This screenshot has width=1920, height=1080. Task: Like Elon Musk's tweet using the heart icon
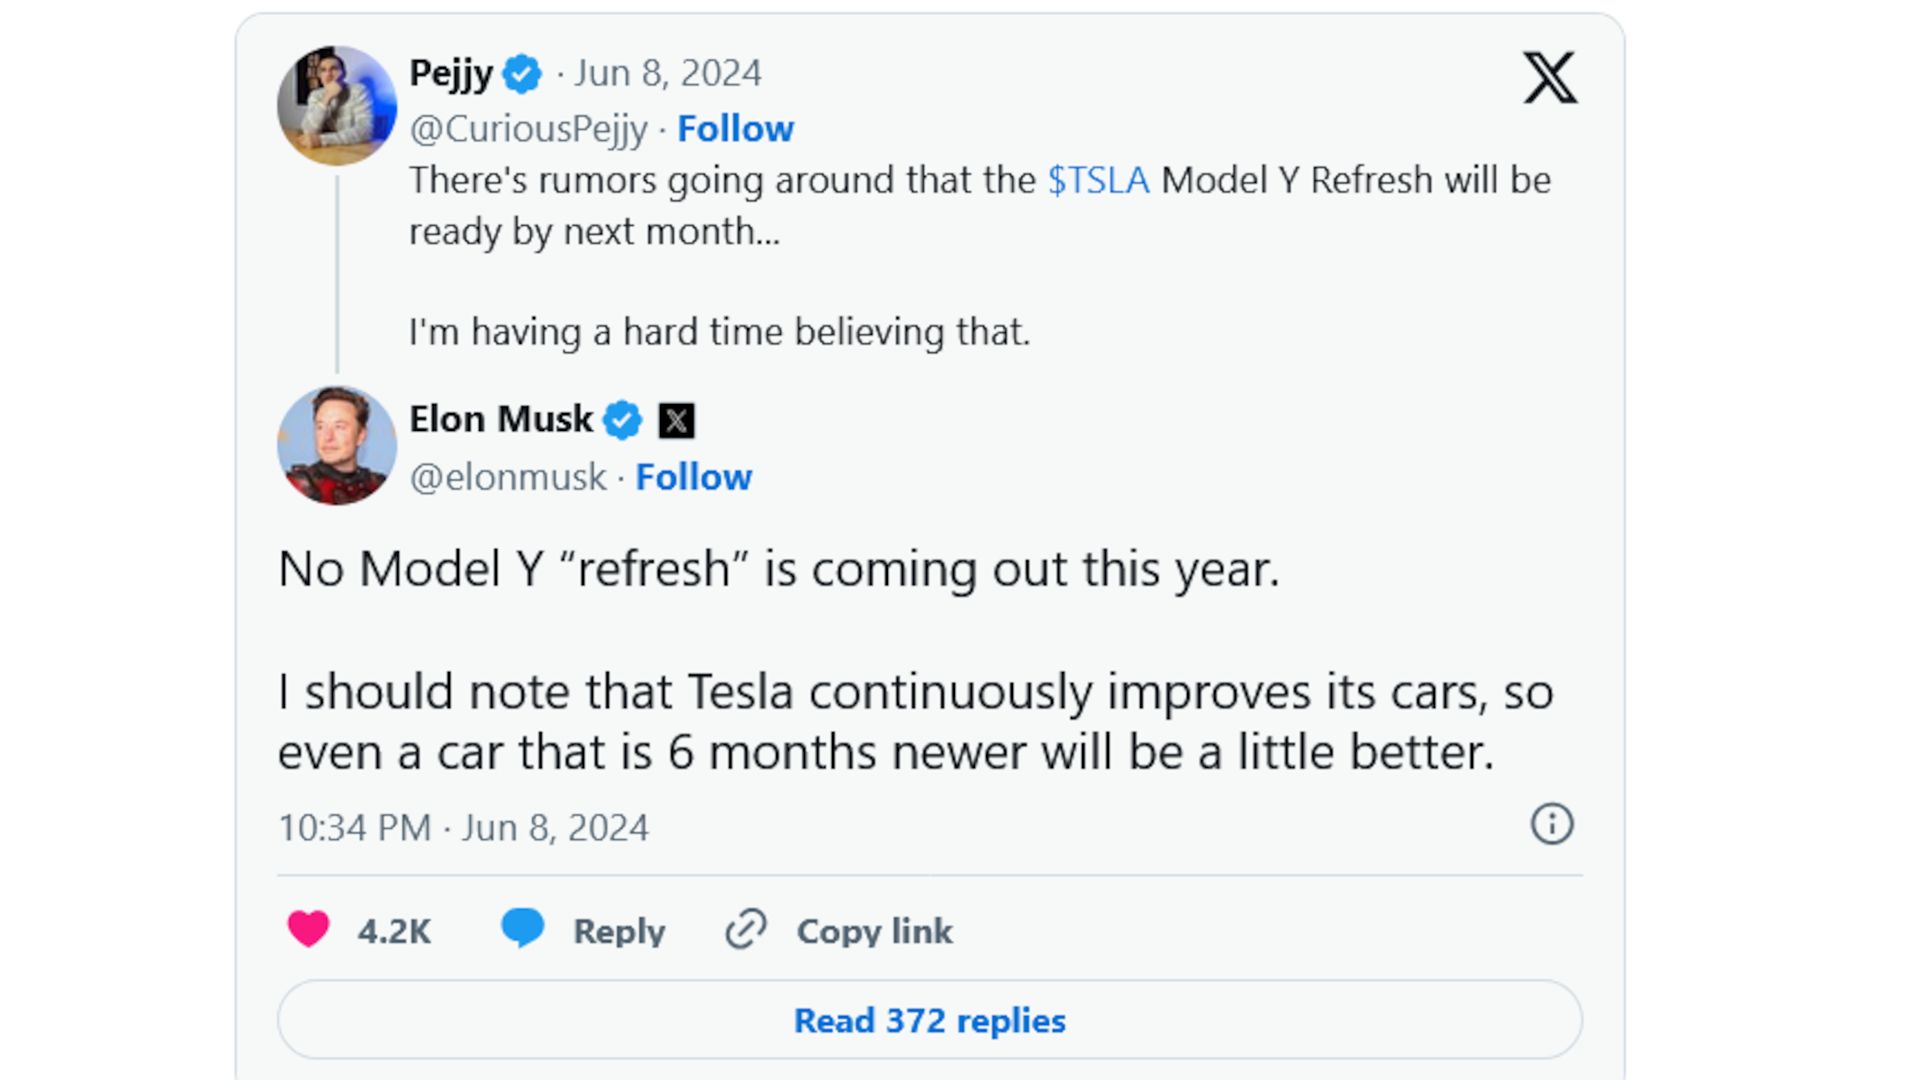(x=310, y=929)
